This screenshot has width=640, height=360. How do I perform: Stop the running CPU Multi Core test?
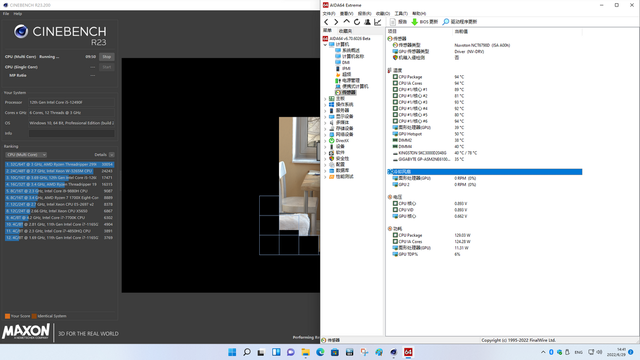click(107, 57)
